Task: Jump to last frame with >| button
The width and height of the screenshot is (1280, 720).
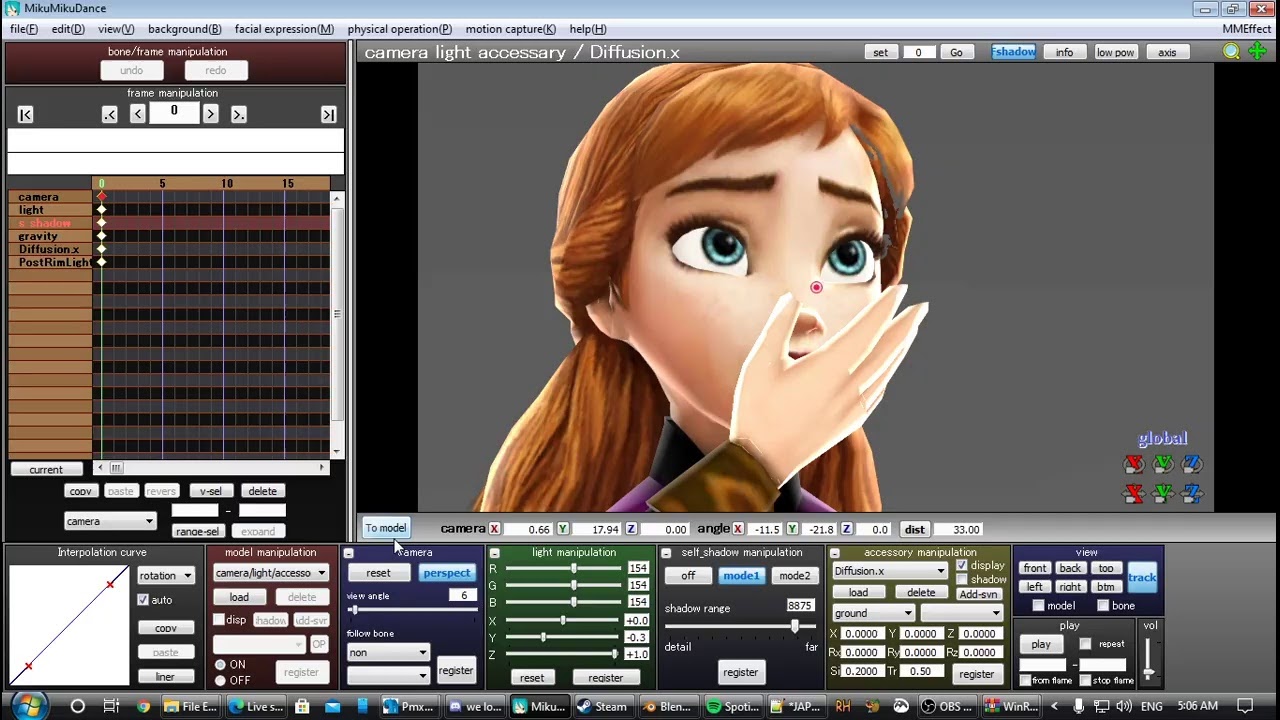Action: click(x=328, y=115)
